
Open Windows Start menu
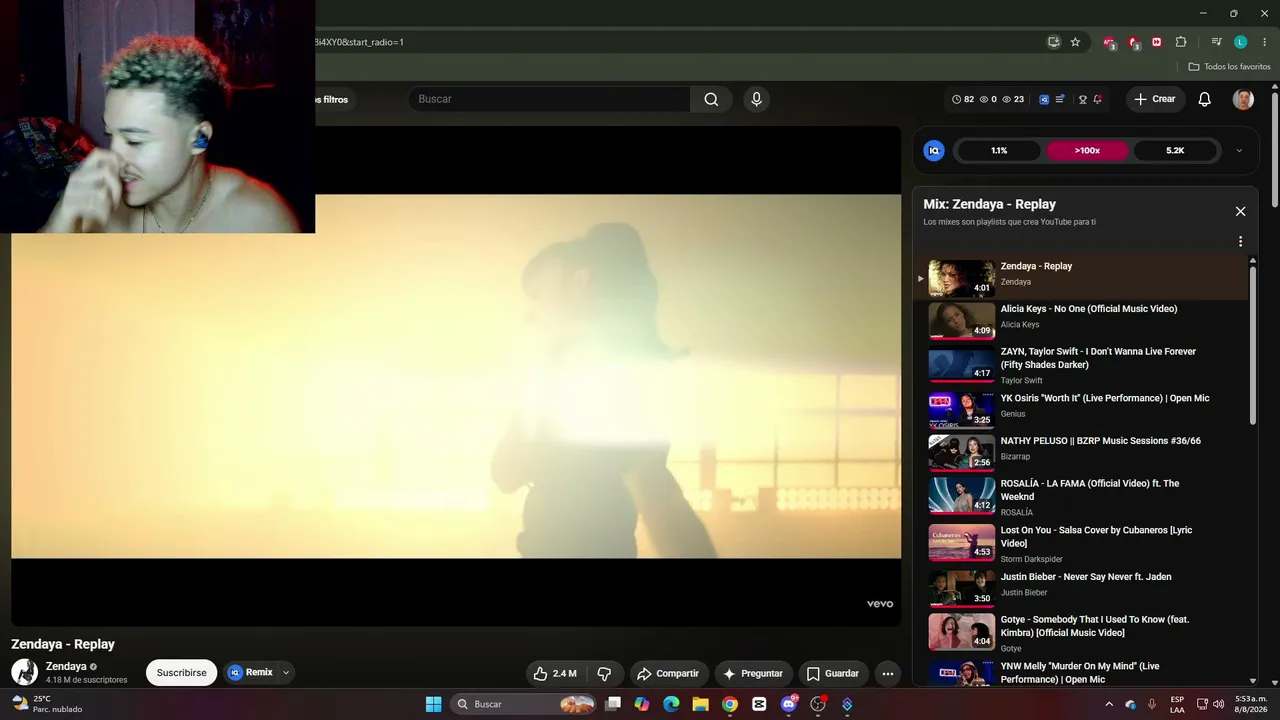pyautogui.click(x=433, y=704)
